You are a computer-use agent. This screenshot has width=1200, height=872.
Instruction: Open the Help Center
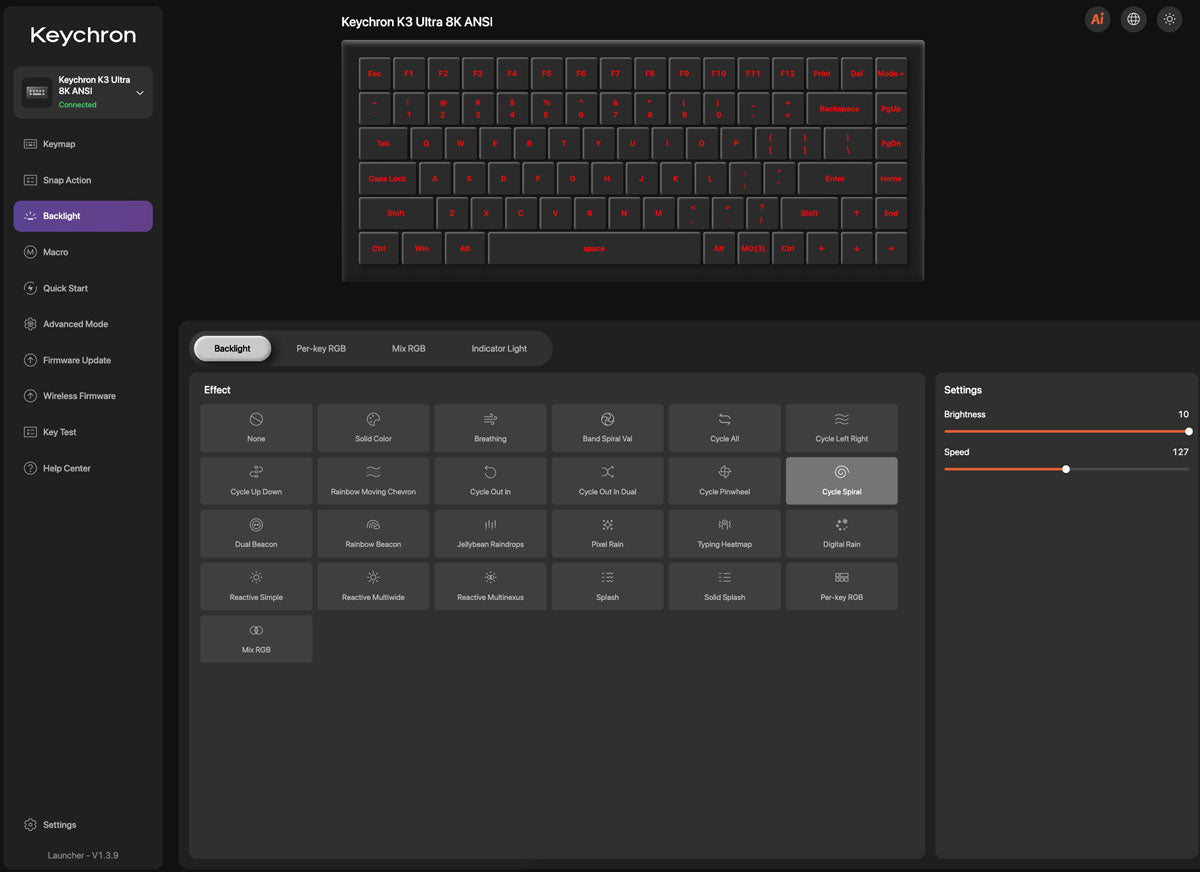(83, 468)
